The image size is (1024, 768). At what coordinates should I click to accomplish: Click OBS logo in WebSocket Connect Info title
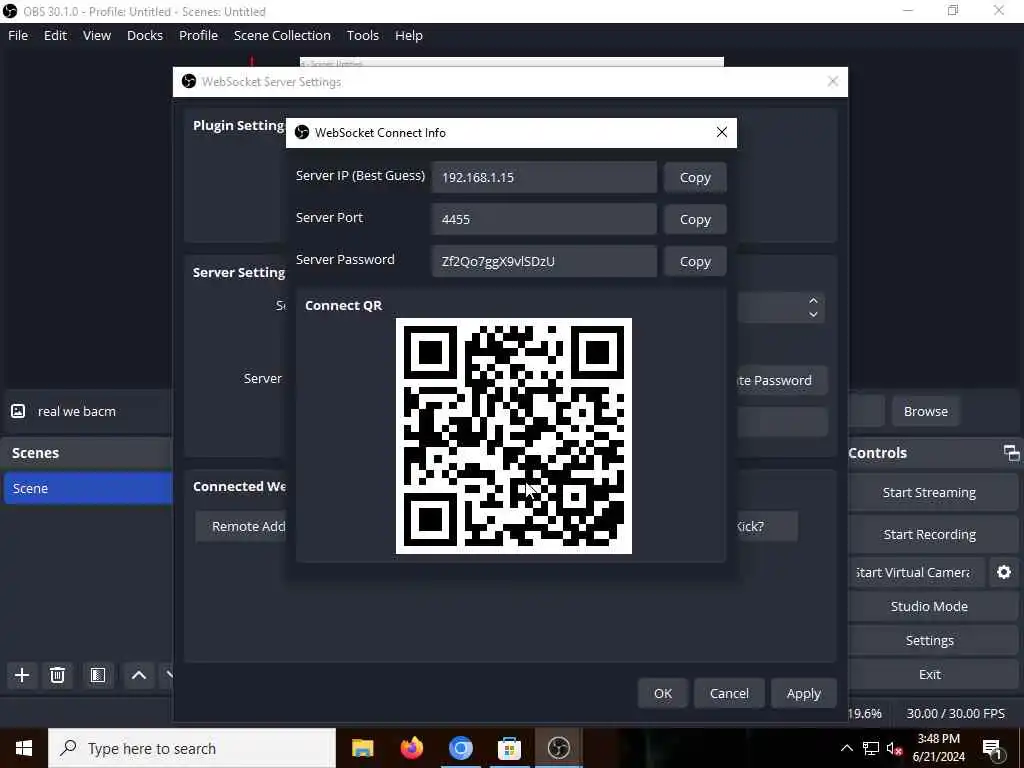click(302, 133)
